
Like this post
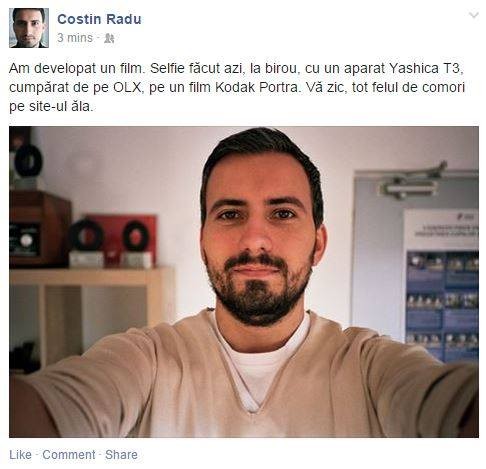pos(20,455)
